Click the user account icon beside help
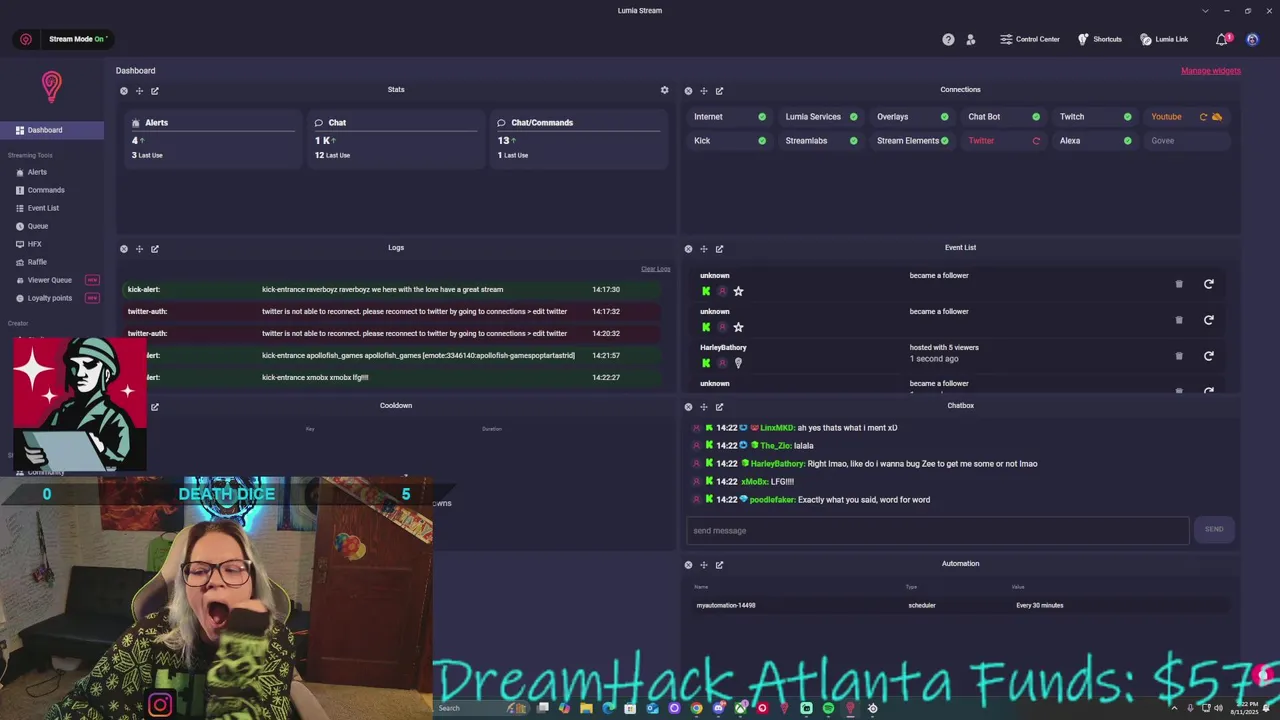 pos(971,39)
